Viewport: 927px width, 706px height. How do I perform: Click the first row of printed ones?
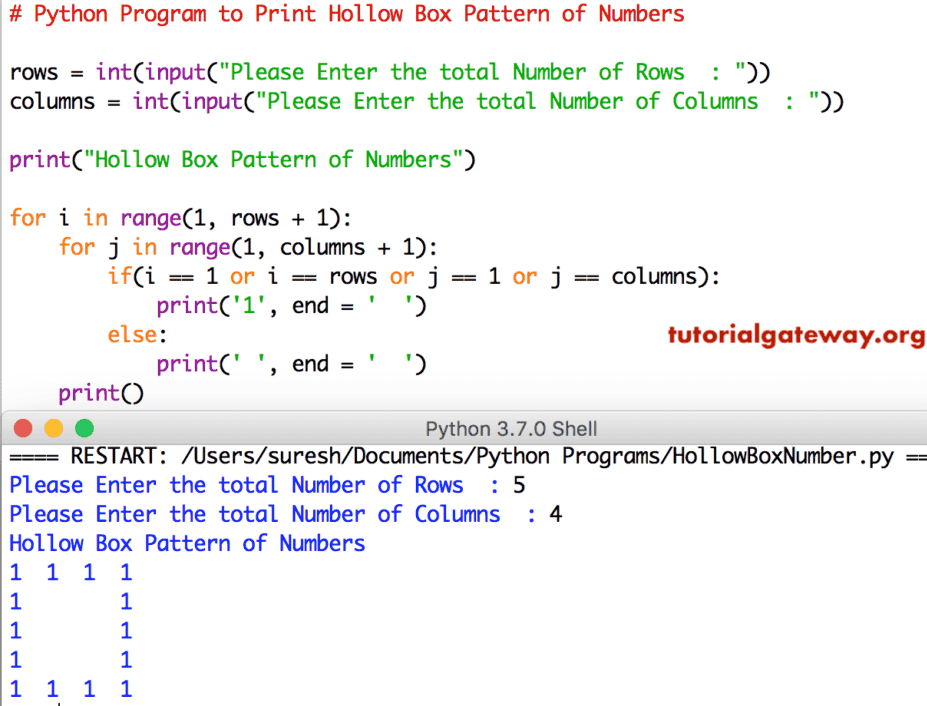[x=70, y=572]
